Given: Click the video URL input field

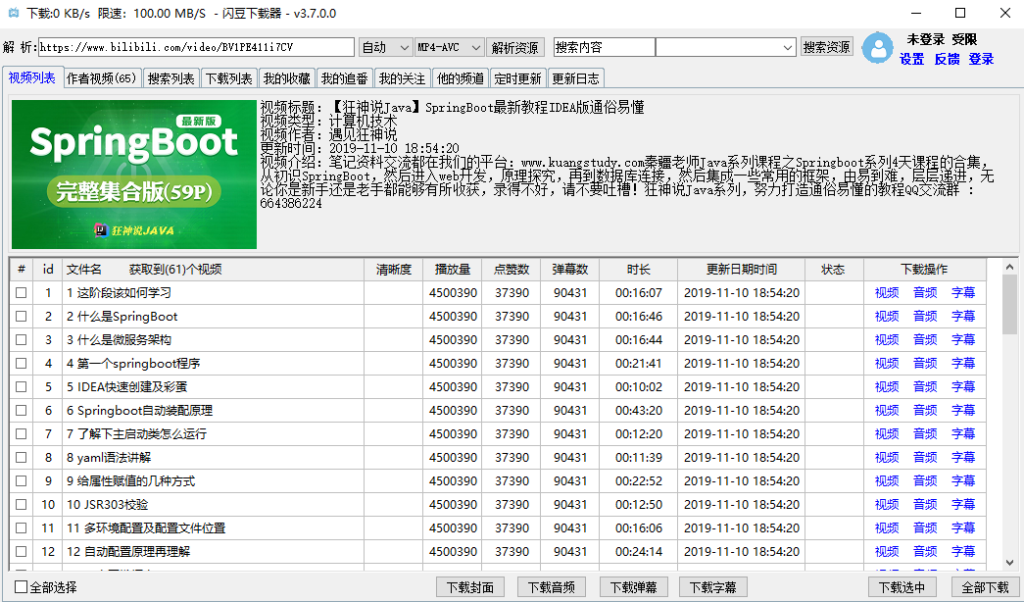Looking at the screenshot, I should (x=195, y=46).
